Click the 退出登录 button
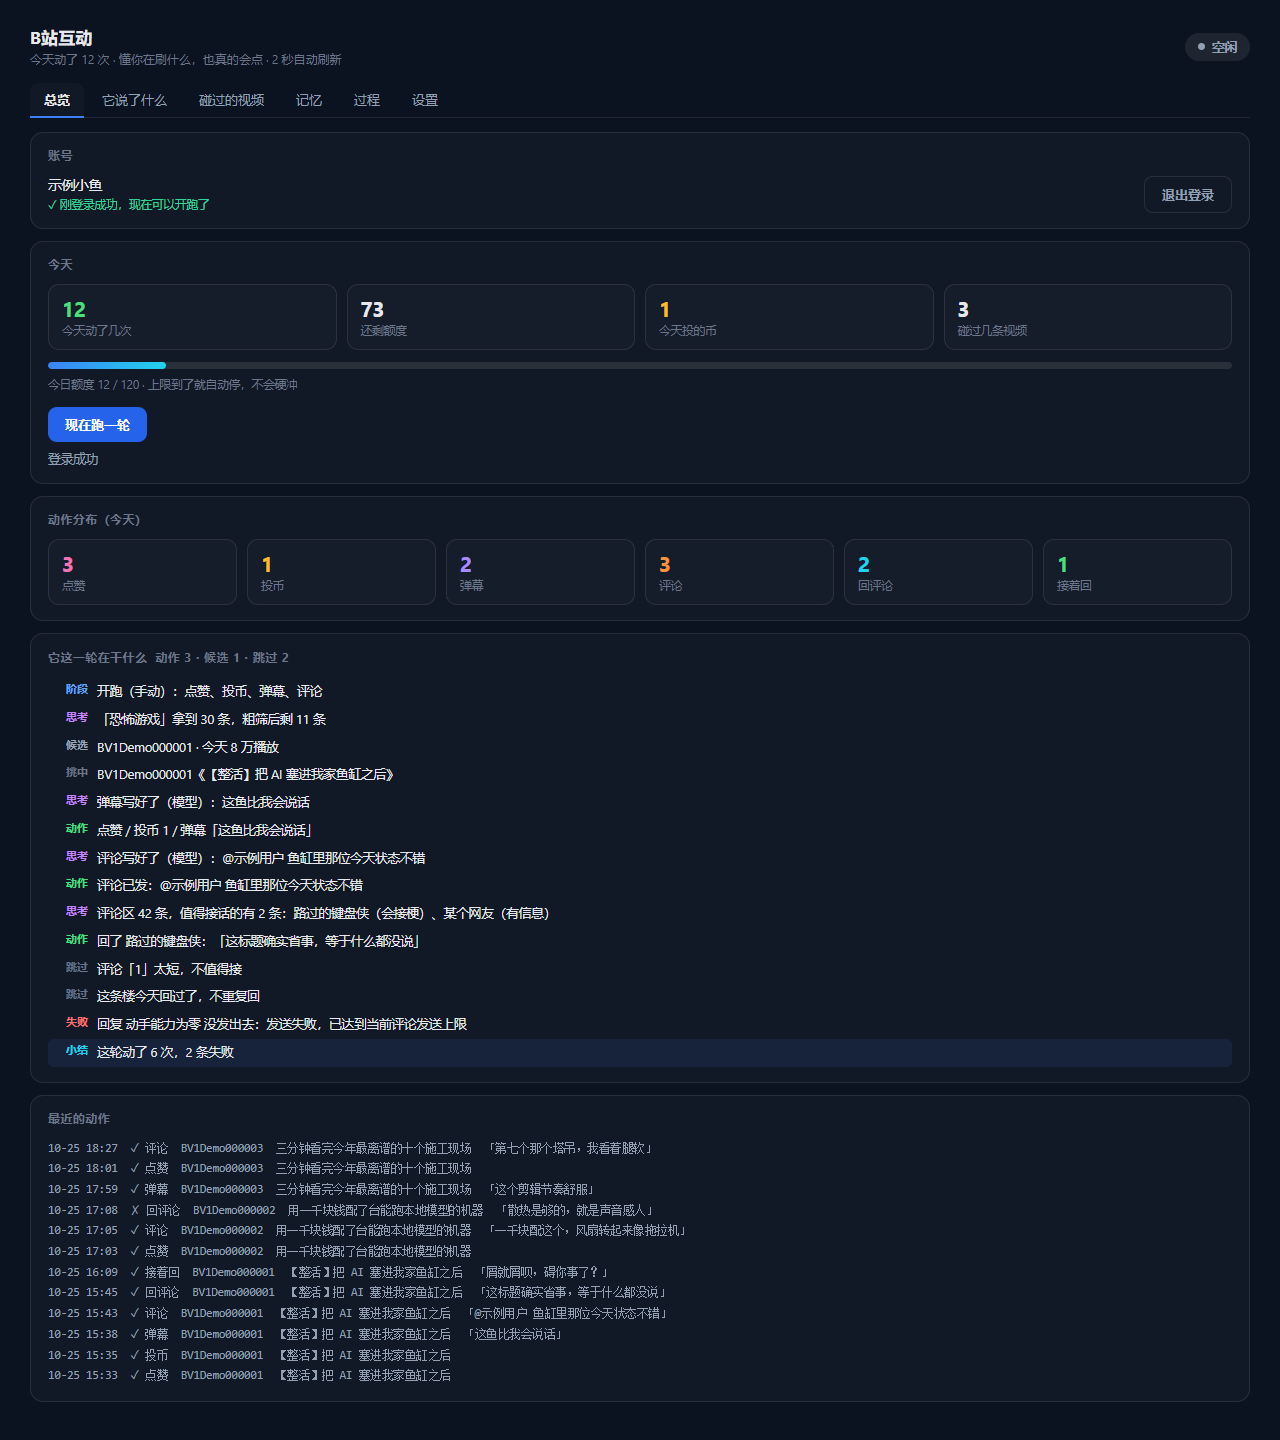Screen dimensions: 1280x1440 pyautogui.click(x=1187, y=195)
